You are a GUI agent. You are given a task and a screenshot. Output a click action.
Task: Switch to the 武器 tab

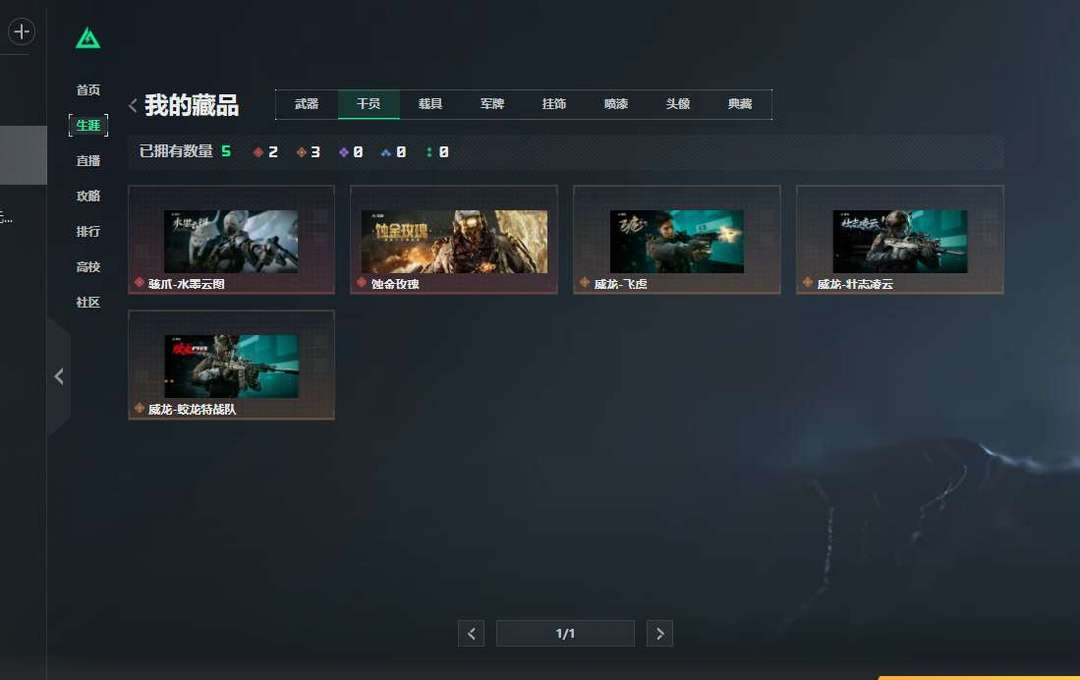point(307,104)
